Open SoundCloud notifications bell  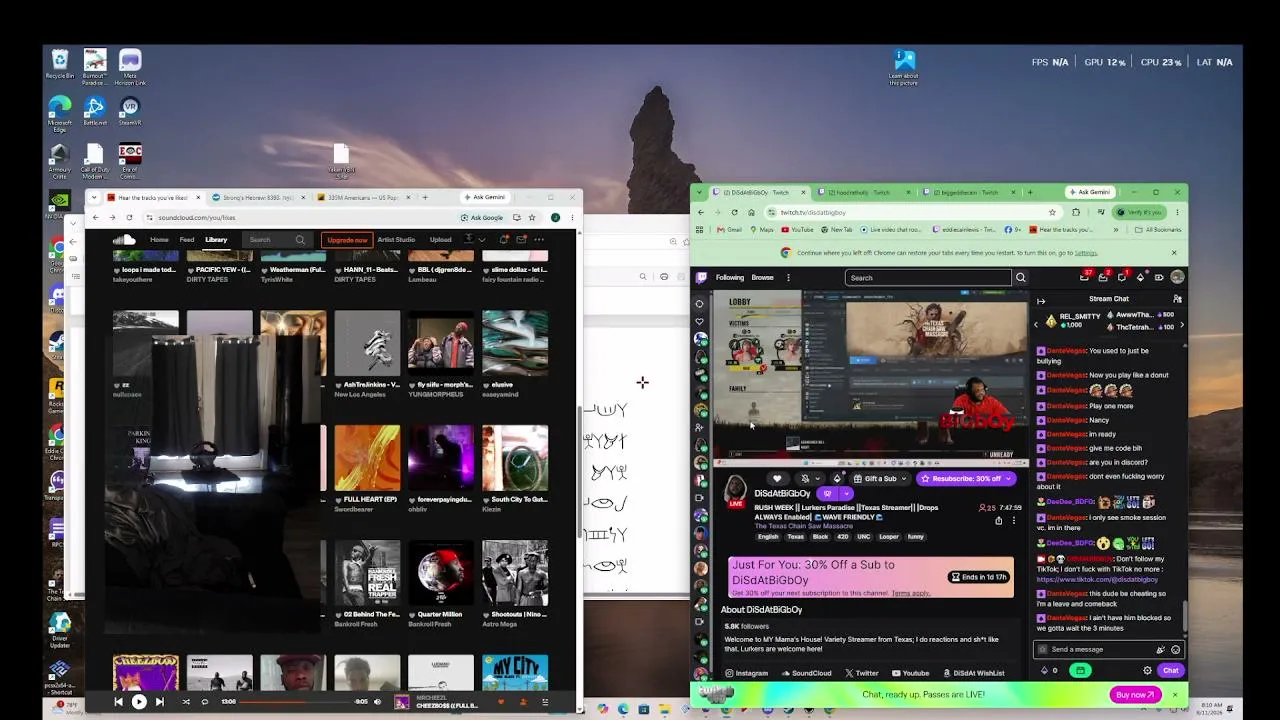tap(504, 240)
